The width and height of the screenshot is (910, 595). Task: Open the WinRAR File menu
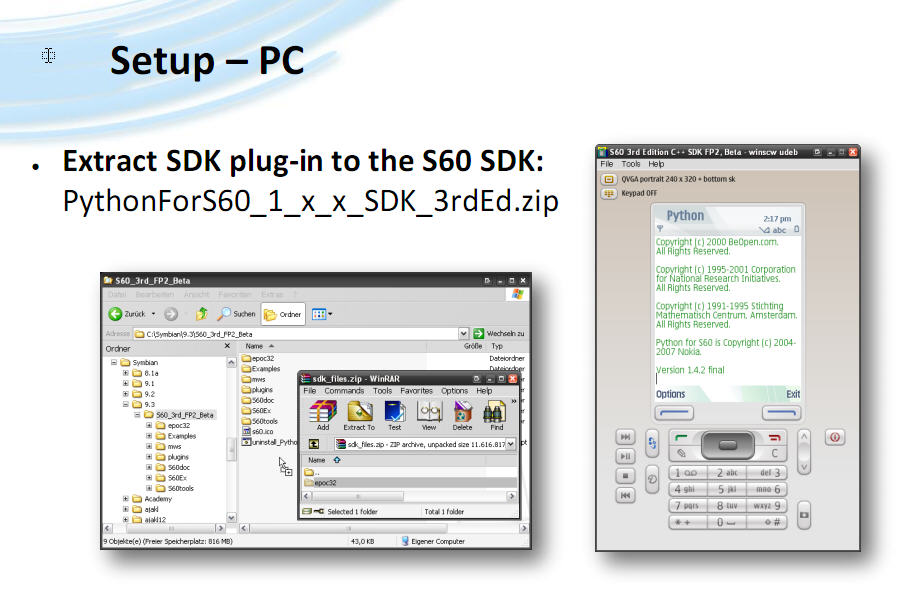(x=310, y=391)
